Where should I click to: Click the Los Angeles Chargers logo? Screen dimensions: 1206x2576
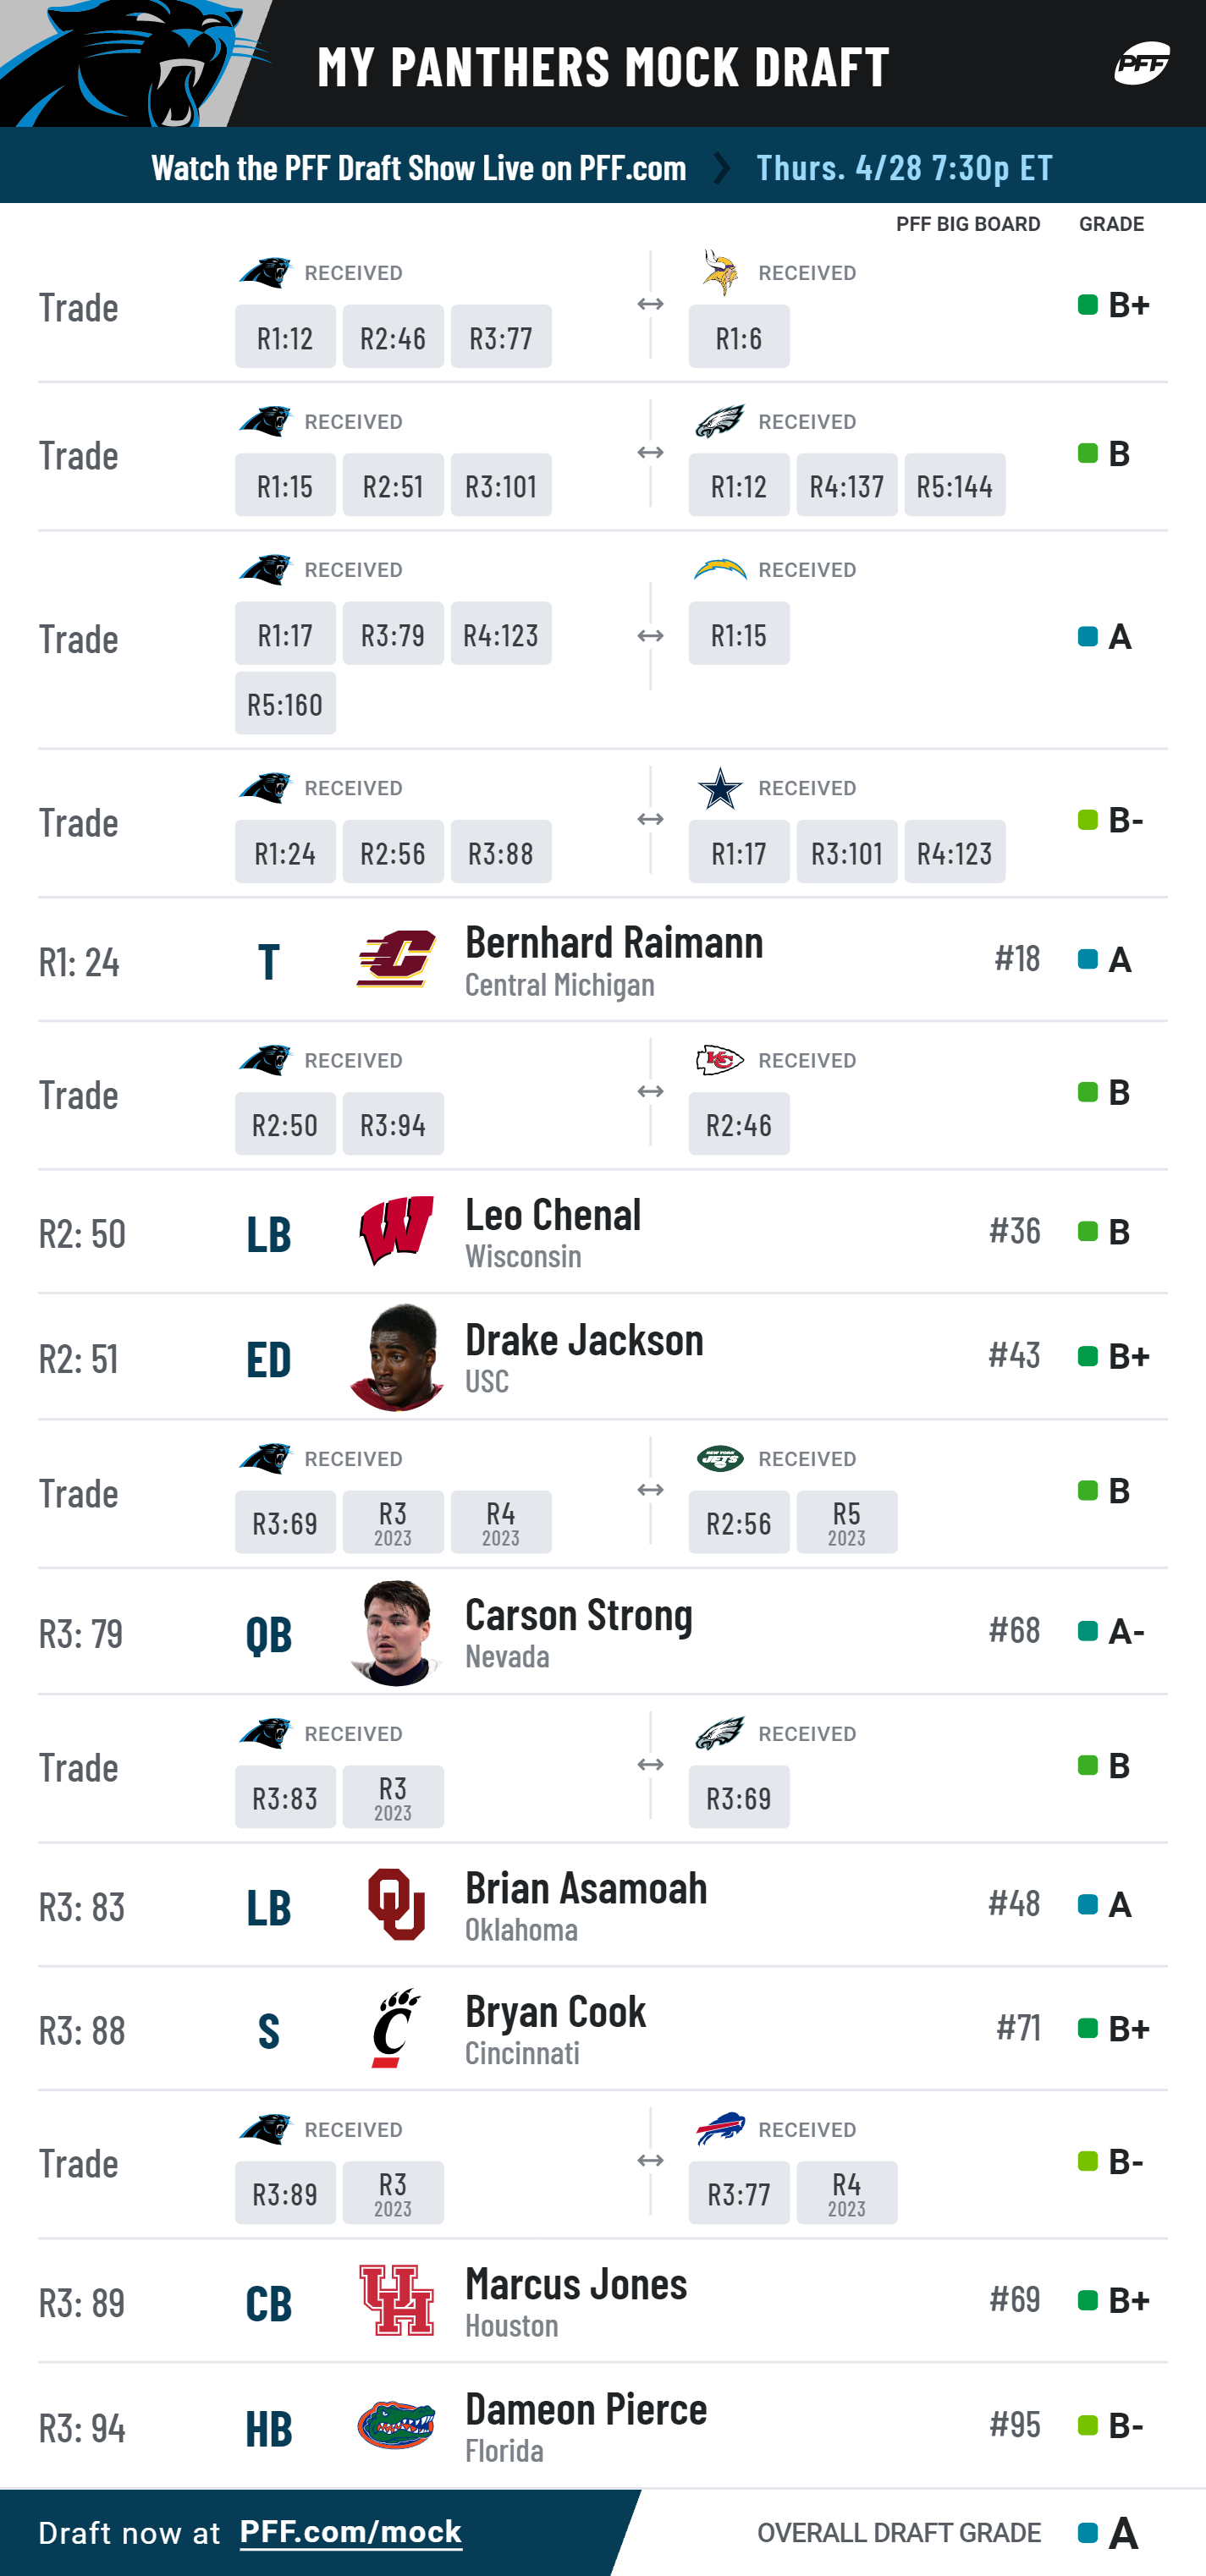[x=720, y=570]
